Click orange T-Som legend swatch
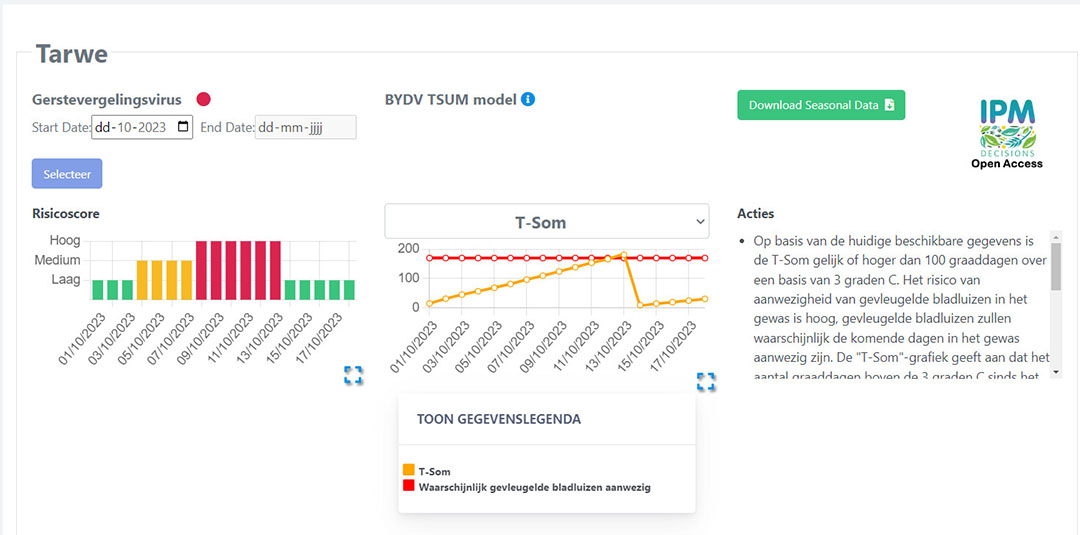Viewport: 1080px width, 535px height. 408,470
